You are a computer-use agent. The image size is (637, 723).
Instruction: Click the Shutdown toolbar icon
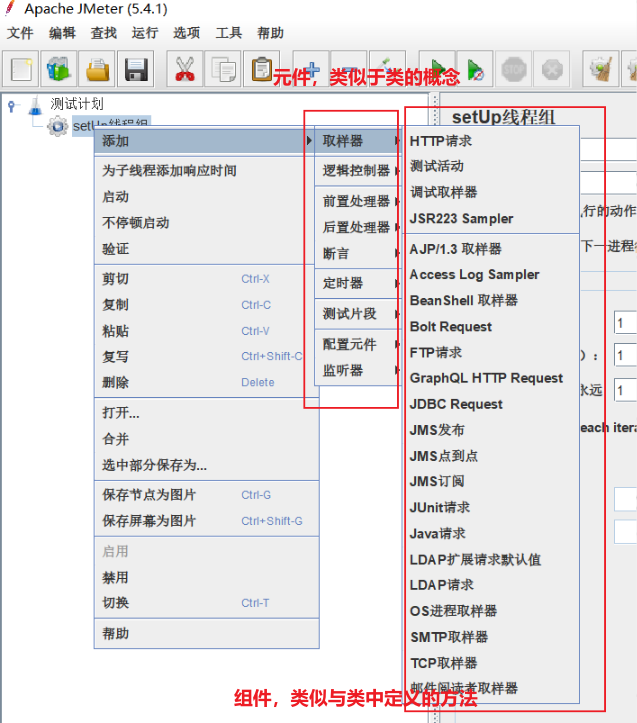pos(552,69)
